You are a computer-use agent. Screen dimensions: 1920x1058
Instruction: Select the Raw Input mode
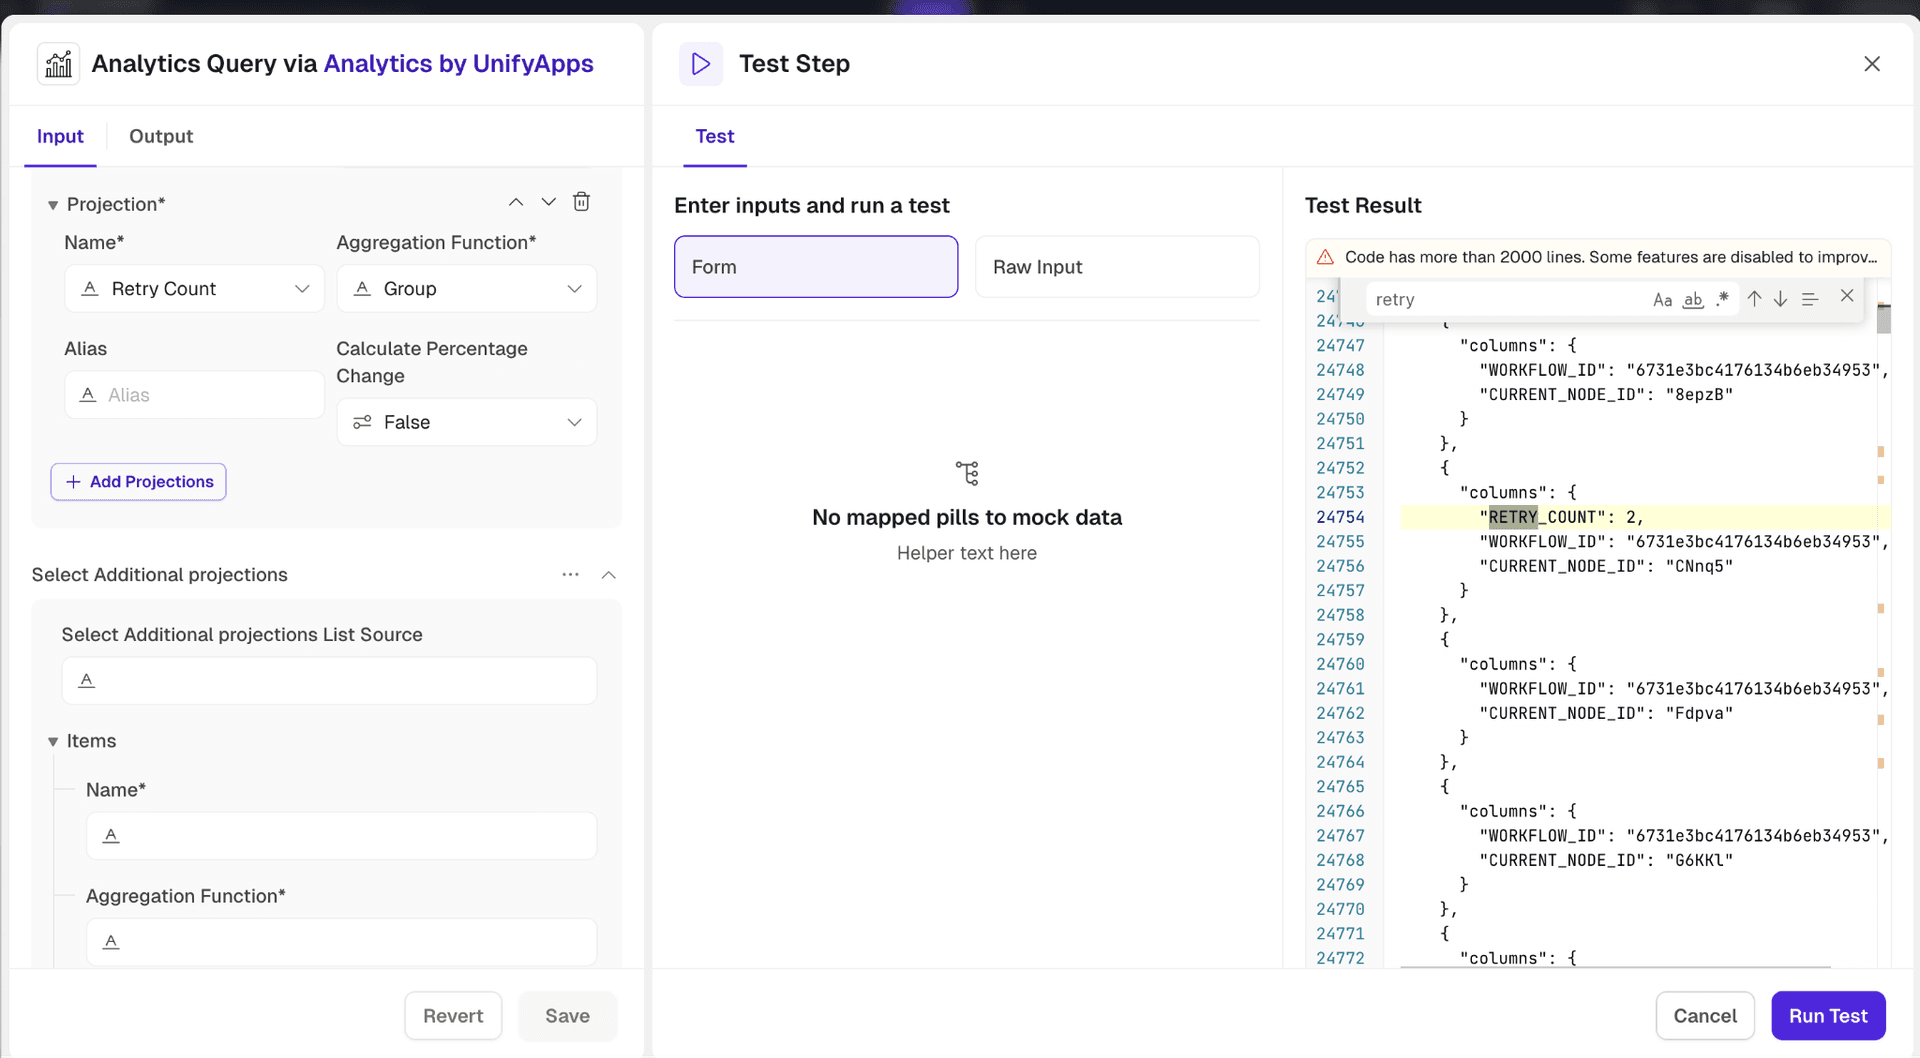[x=1117, y=267]
